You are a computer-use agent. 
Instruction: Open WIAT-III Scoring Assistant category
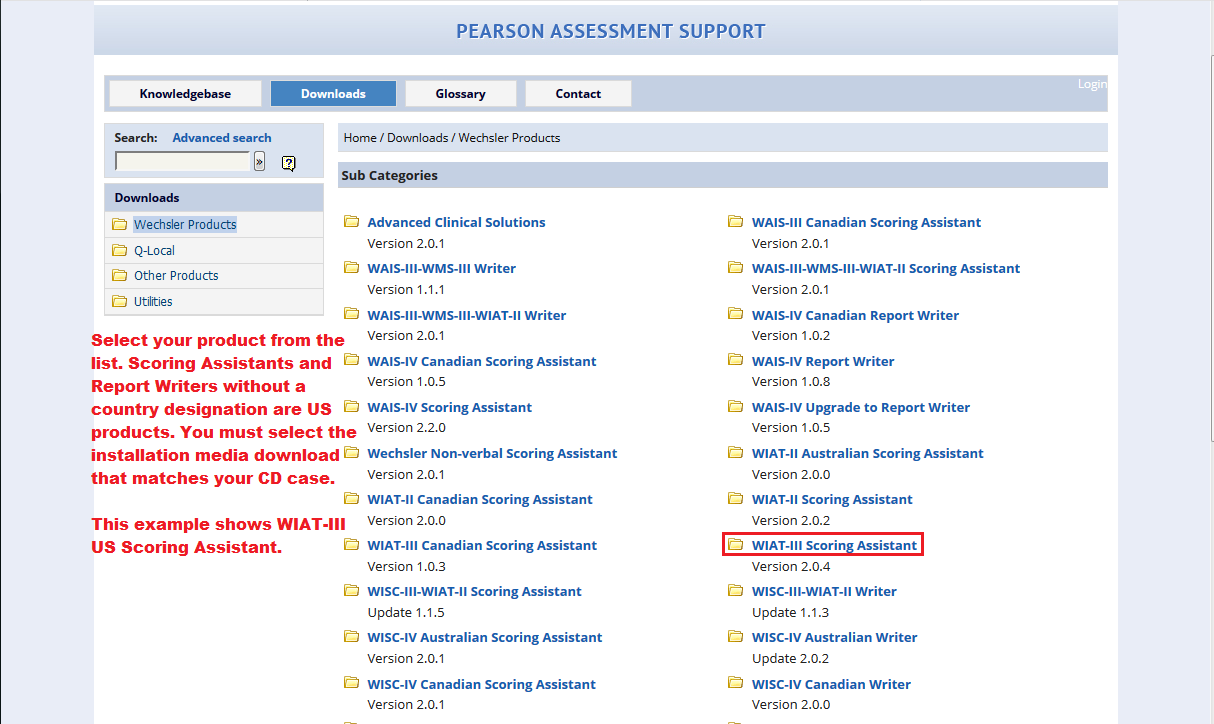pos(834,546)
